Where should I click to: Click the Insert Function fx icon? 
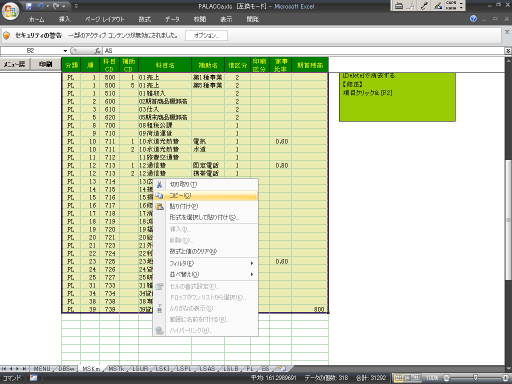(x=97, y=51)
